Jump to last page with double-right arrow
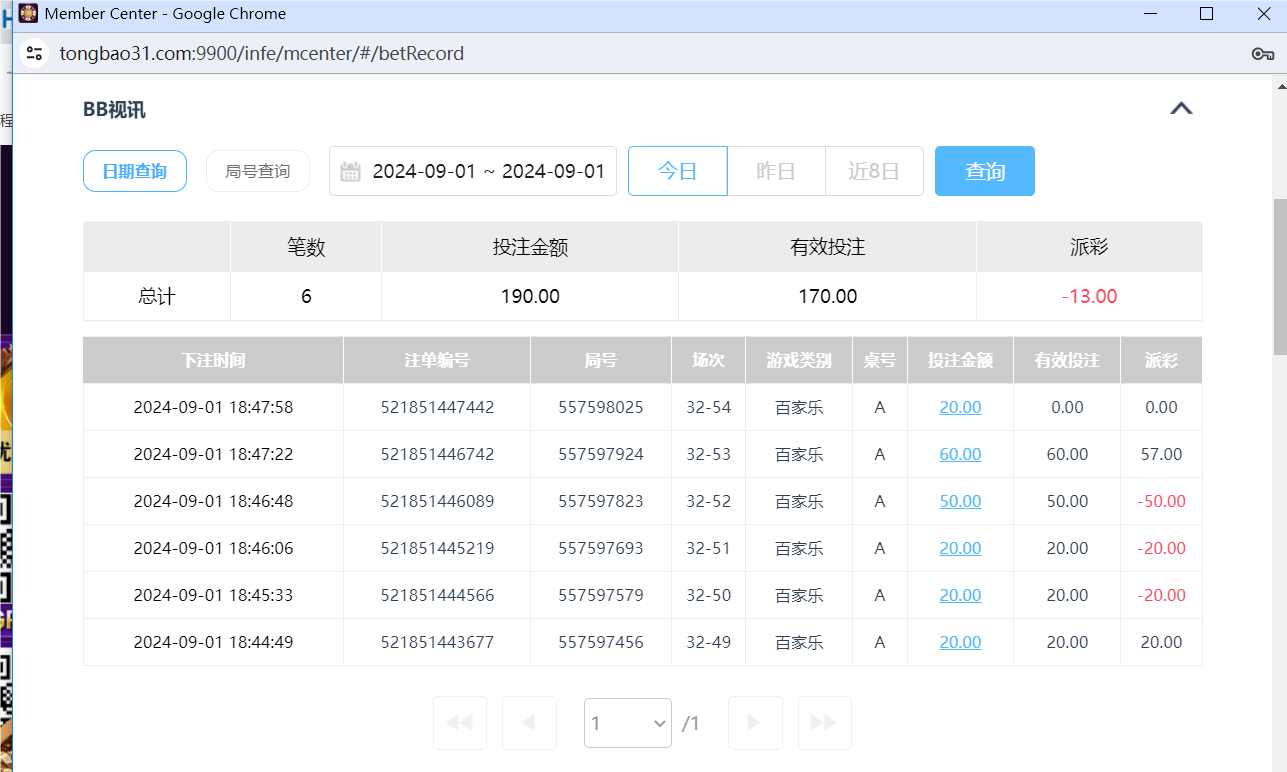The width and height of the screenshot is (1287, 772). coord(824,722)
